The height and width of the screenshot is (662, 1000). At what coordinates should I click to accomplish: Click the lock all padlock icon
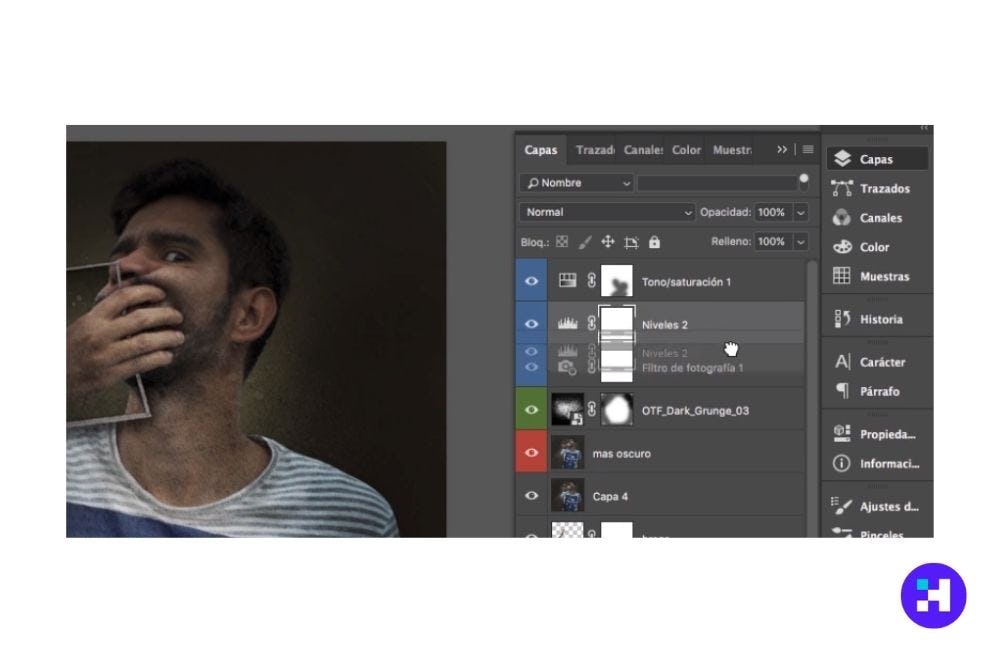(654, 242)
